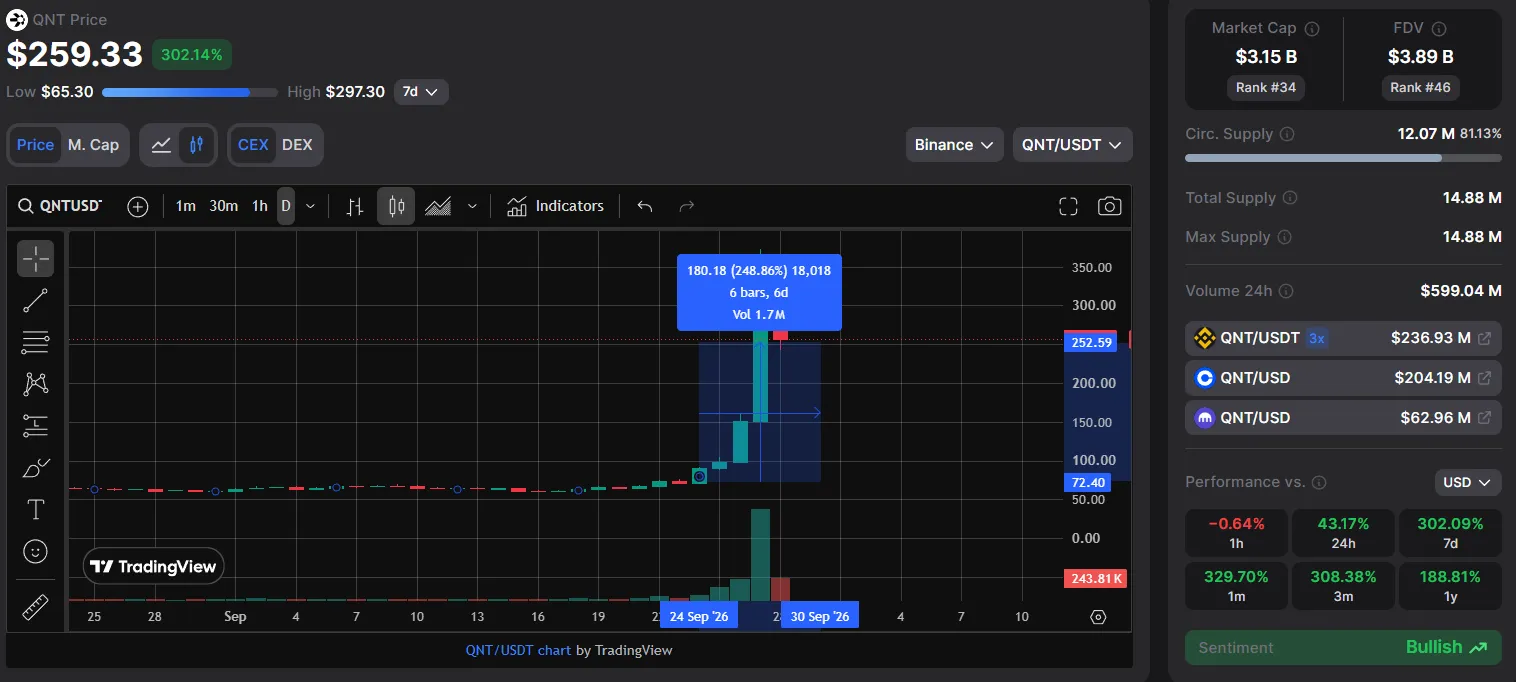Switch to the Price view toggle
Image resolution: width=1516 pixels, height=682 pixels.
[35, 145]
